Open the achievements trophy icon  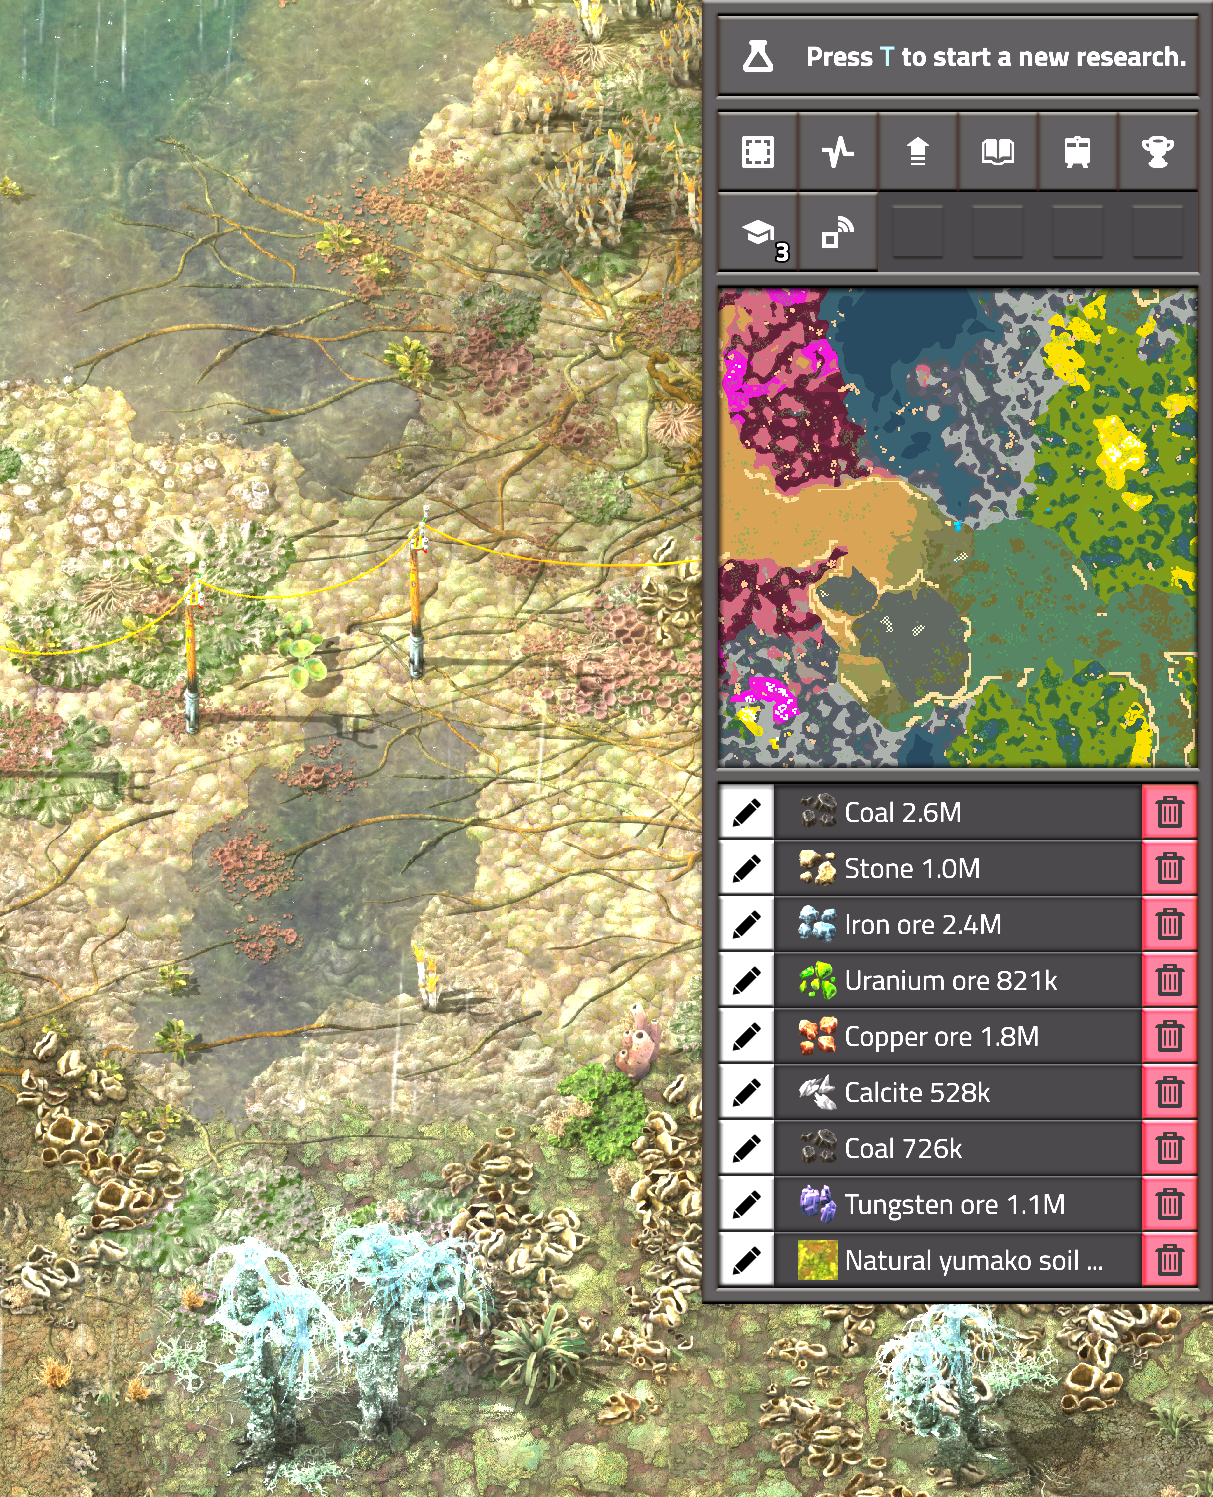pyautogui.click(x=1158, y=152)
